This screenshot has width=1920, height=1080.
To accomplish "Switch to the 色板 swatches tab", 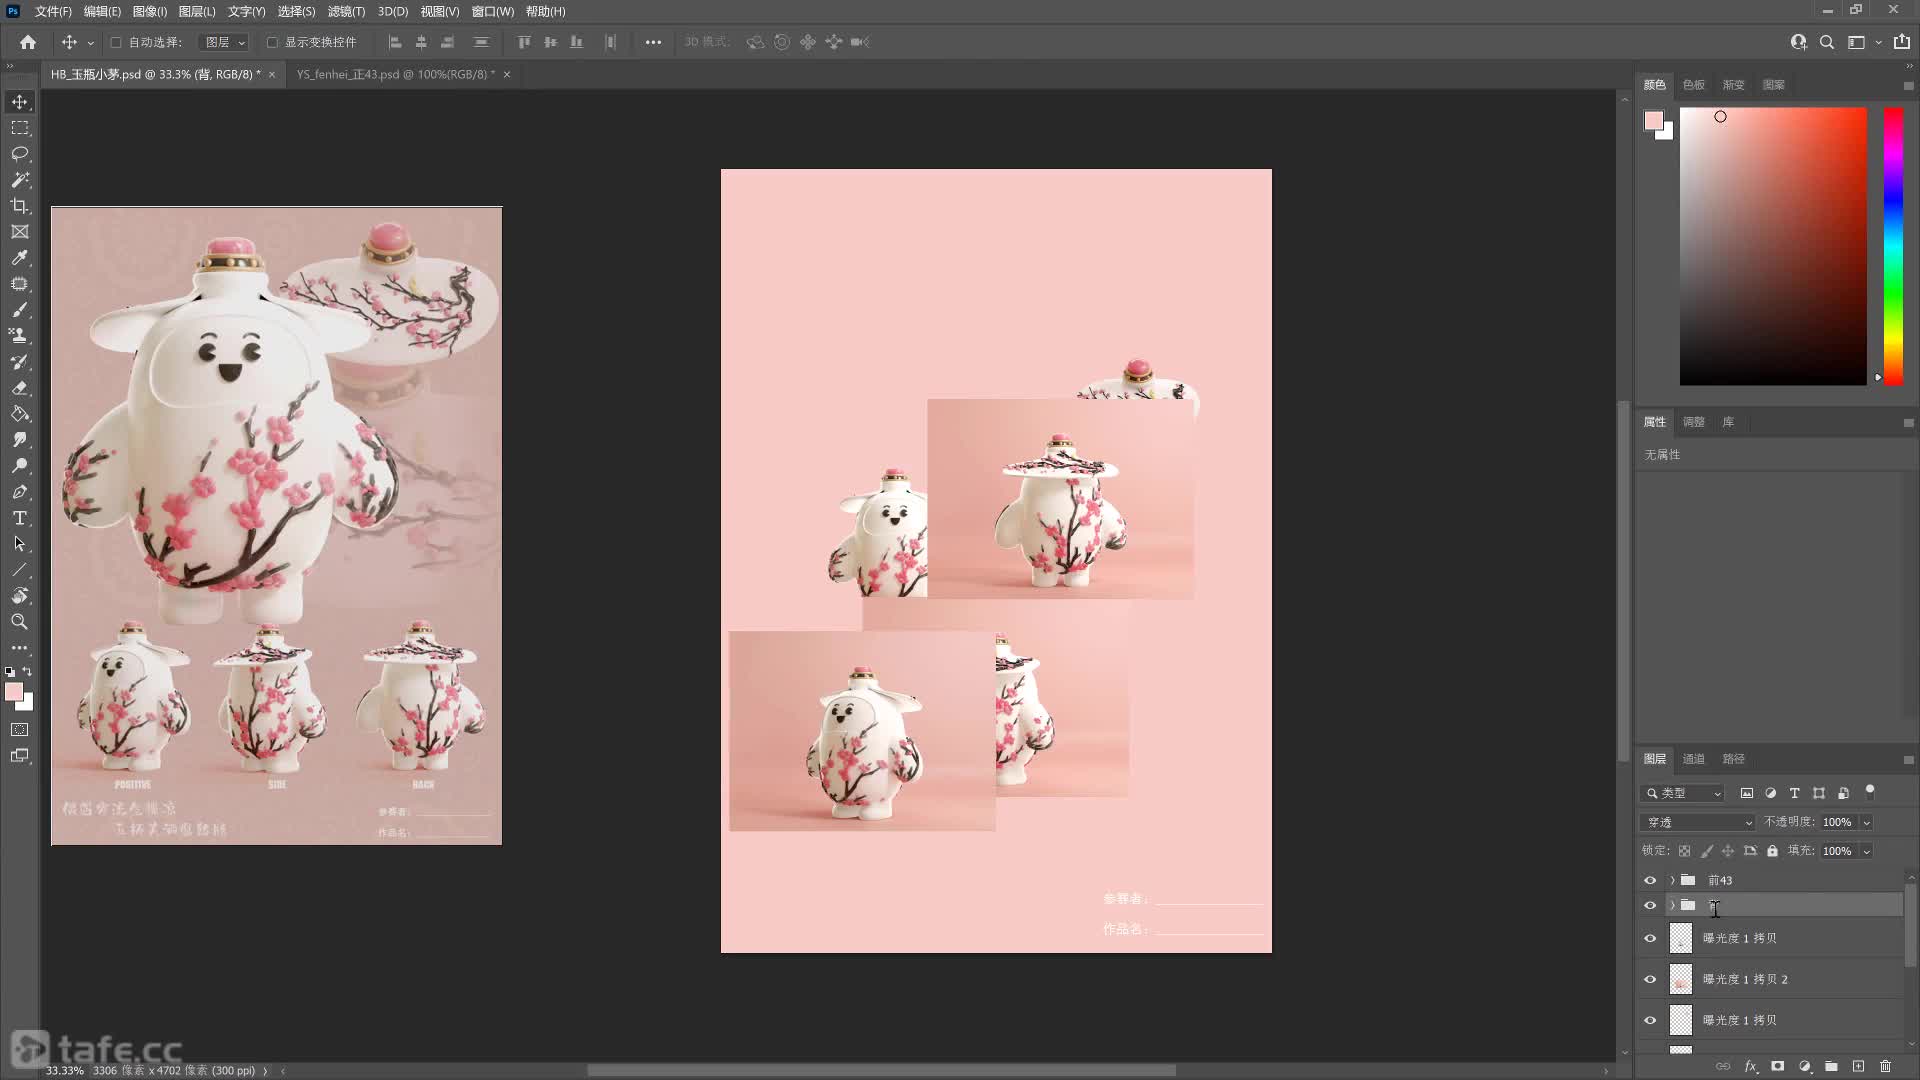I will point(1693,85).
